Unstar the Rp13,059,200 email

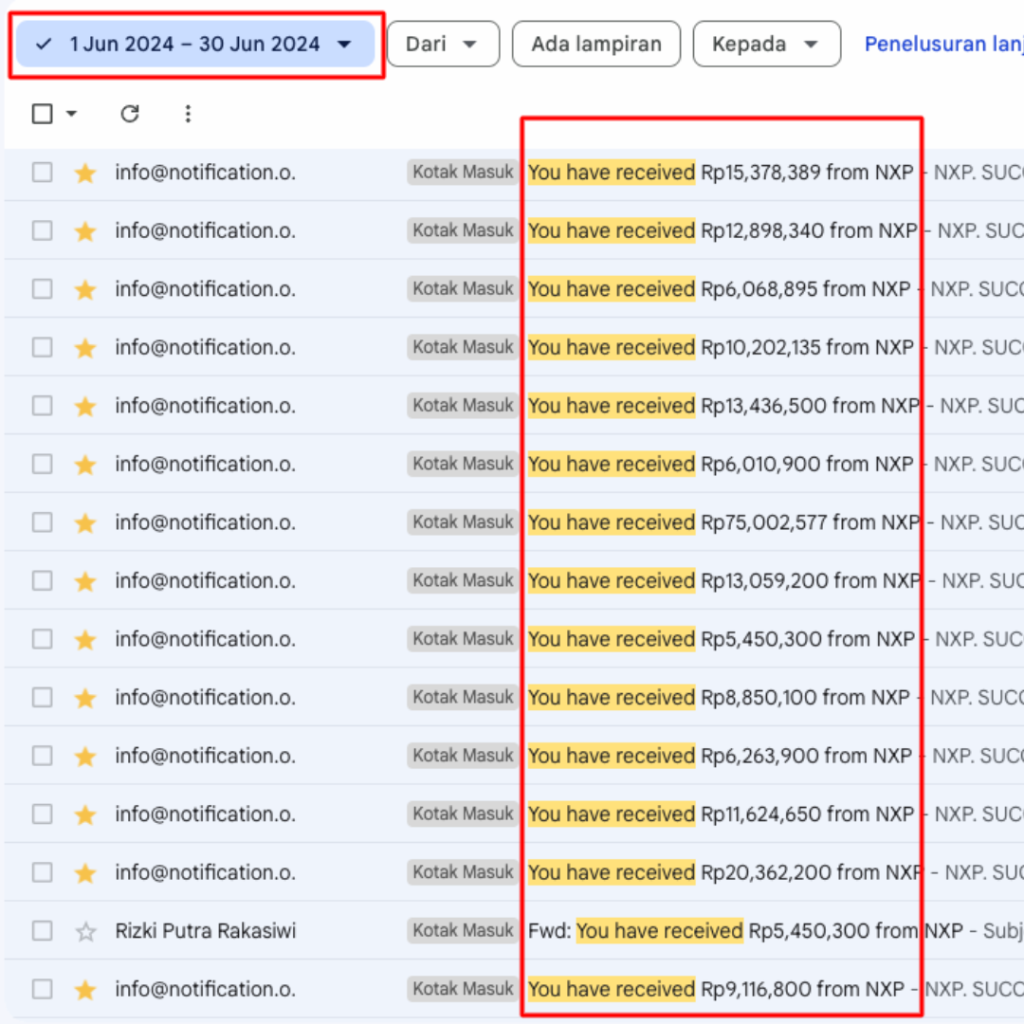(86, 581)
